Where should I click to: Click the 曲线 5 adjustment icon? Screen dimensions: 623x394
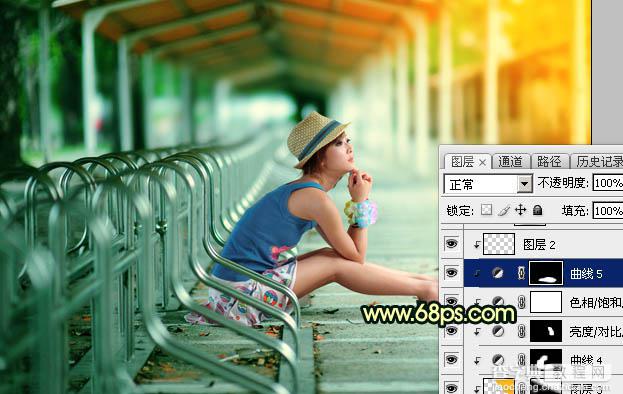(498, 273)
